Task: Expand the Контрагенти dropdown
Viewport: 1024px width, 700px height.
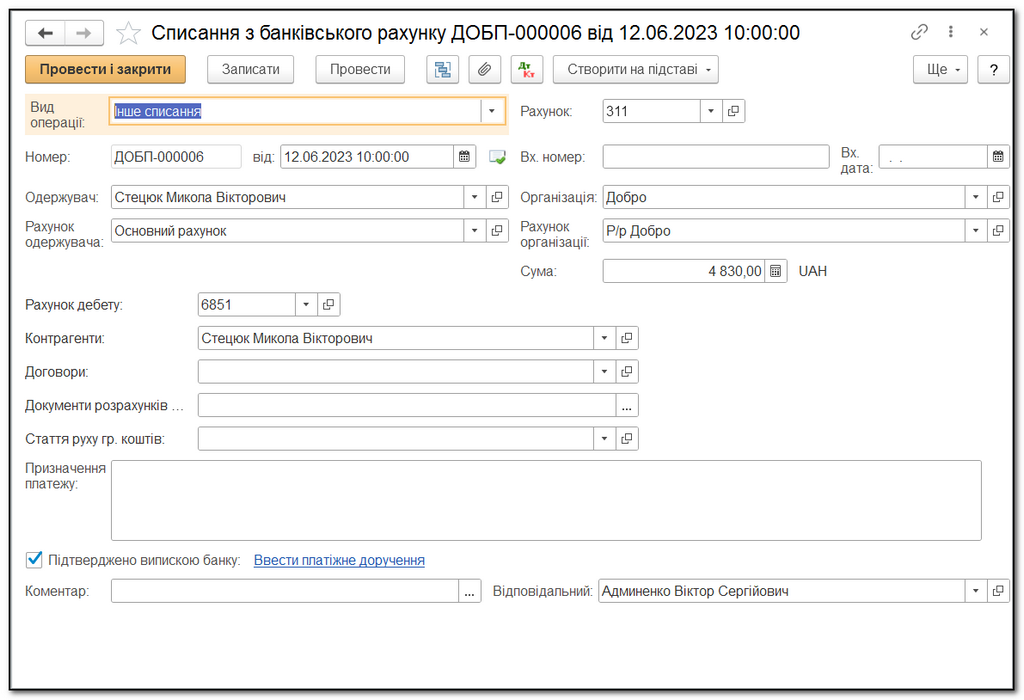Action: [605, 338]
